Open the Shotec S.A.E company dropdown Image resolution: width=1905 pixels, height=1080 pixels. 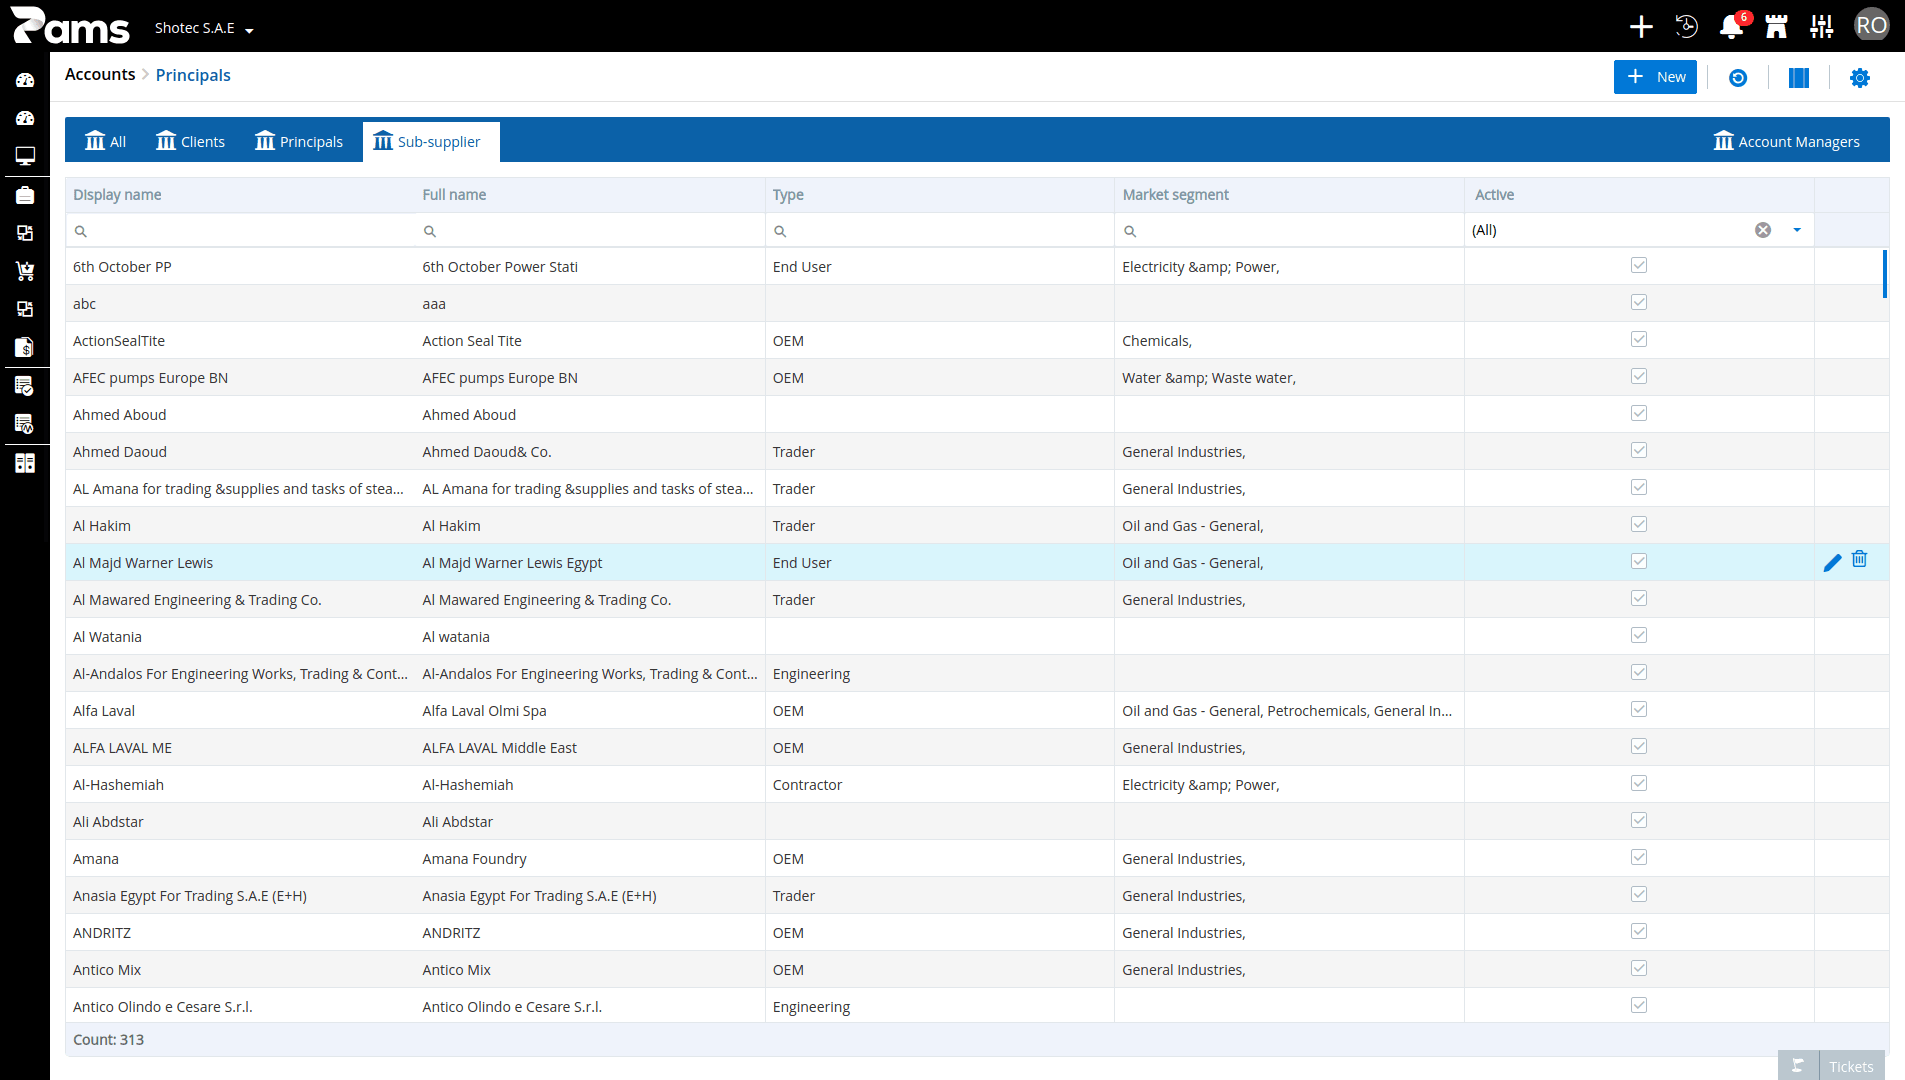(x=204, y=28)
